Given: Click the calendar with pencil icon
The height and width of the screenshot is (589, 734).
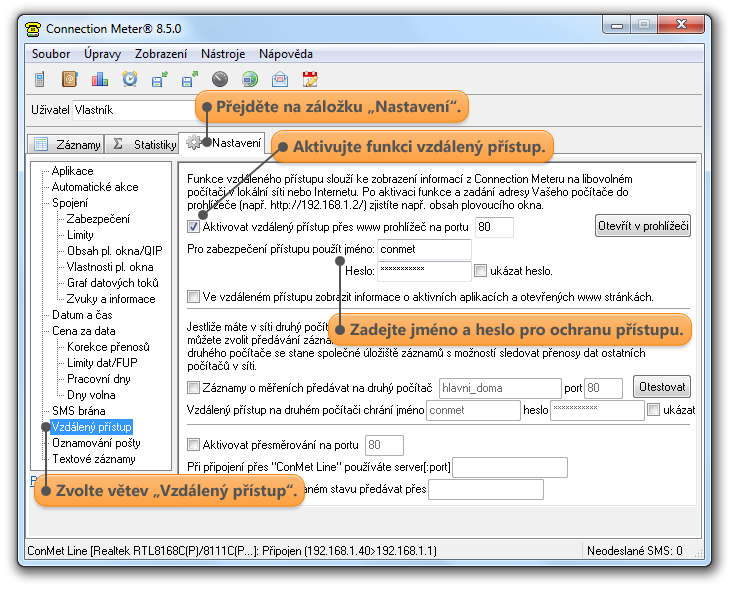Looking at the screenshot, I should coord(309,79).
